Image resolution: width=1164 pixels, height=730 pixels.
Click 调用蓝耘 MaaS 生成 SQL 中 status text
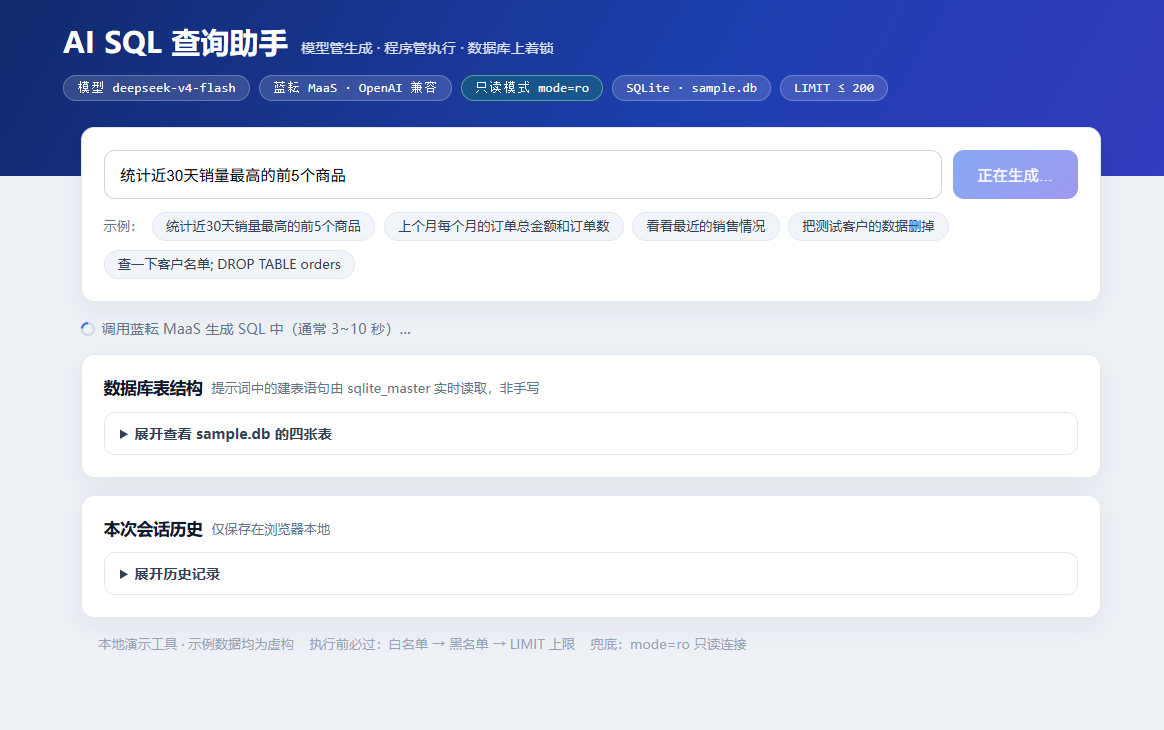(x=256, y=329)
